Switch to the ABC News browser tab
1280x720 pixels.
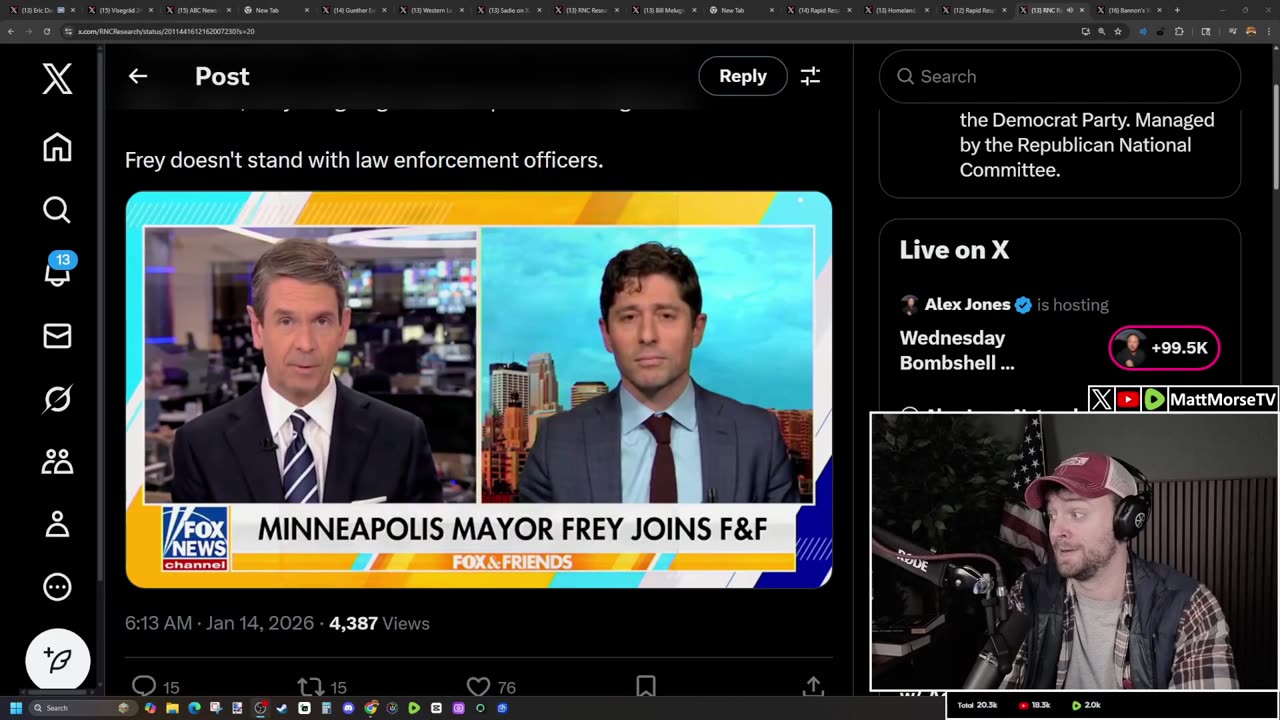200,10
